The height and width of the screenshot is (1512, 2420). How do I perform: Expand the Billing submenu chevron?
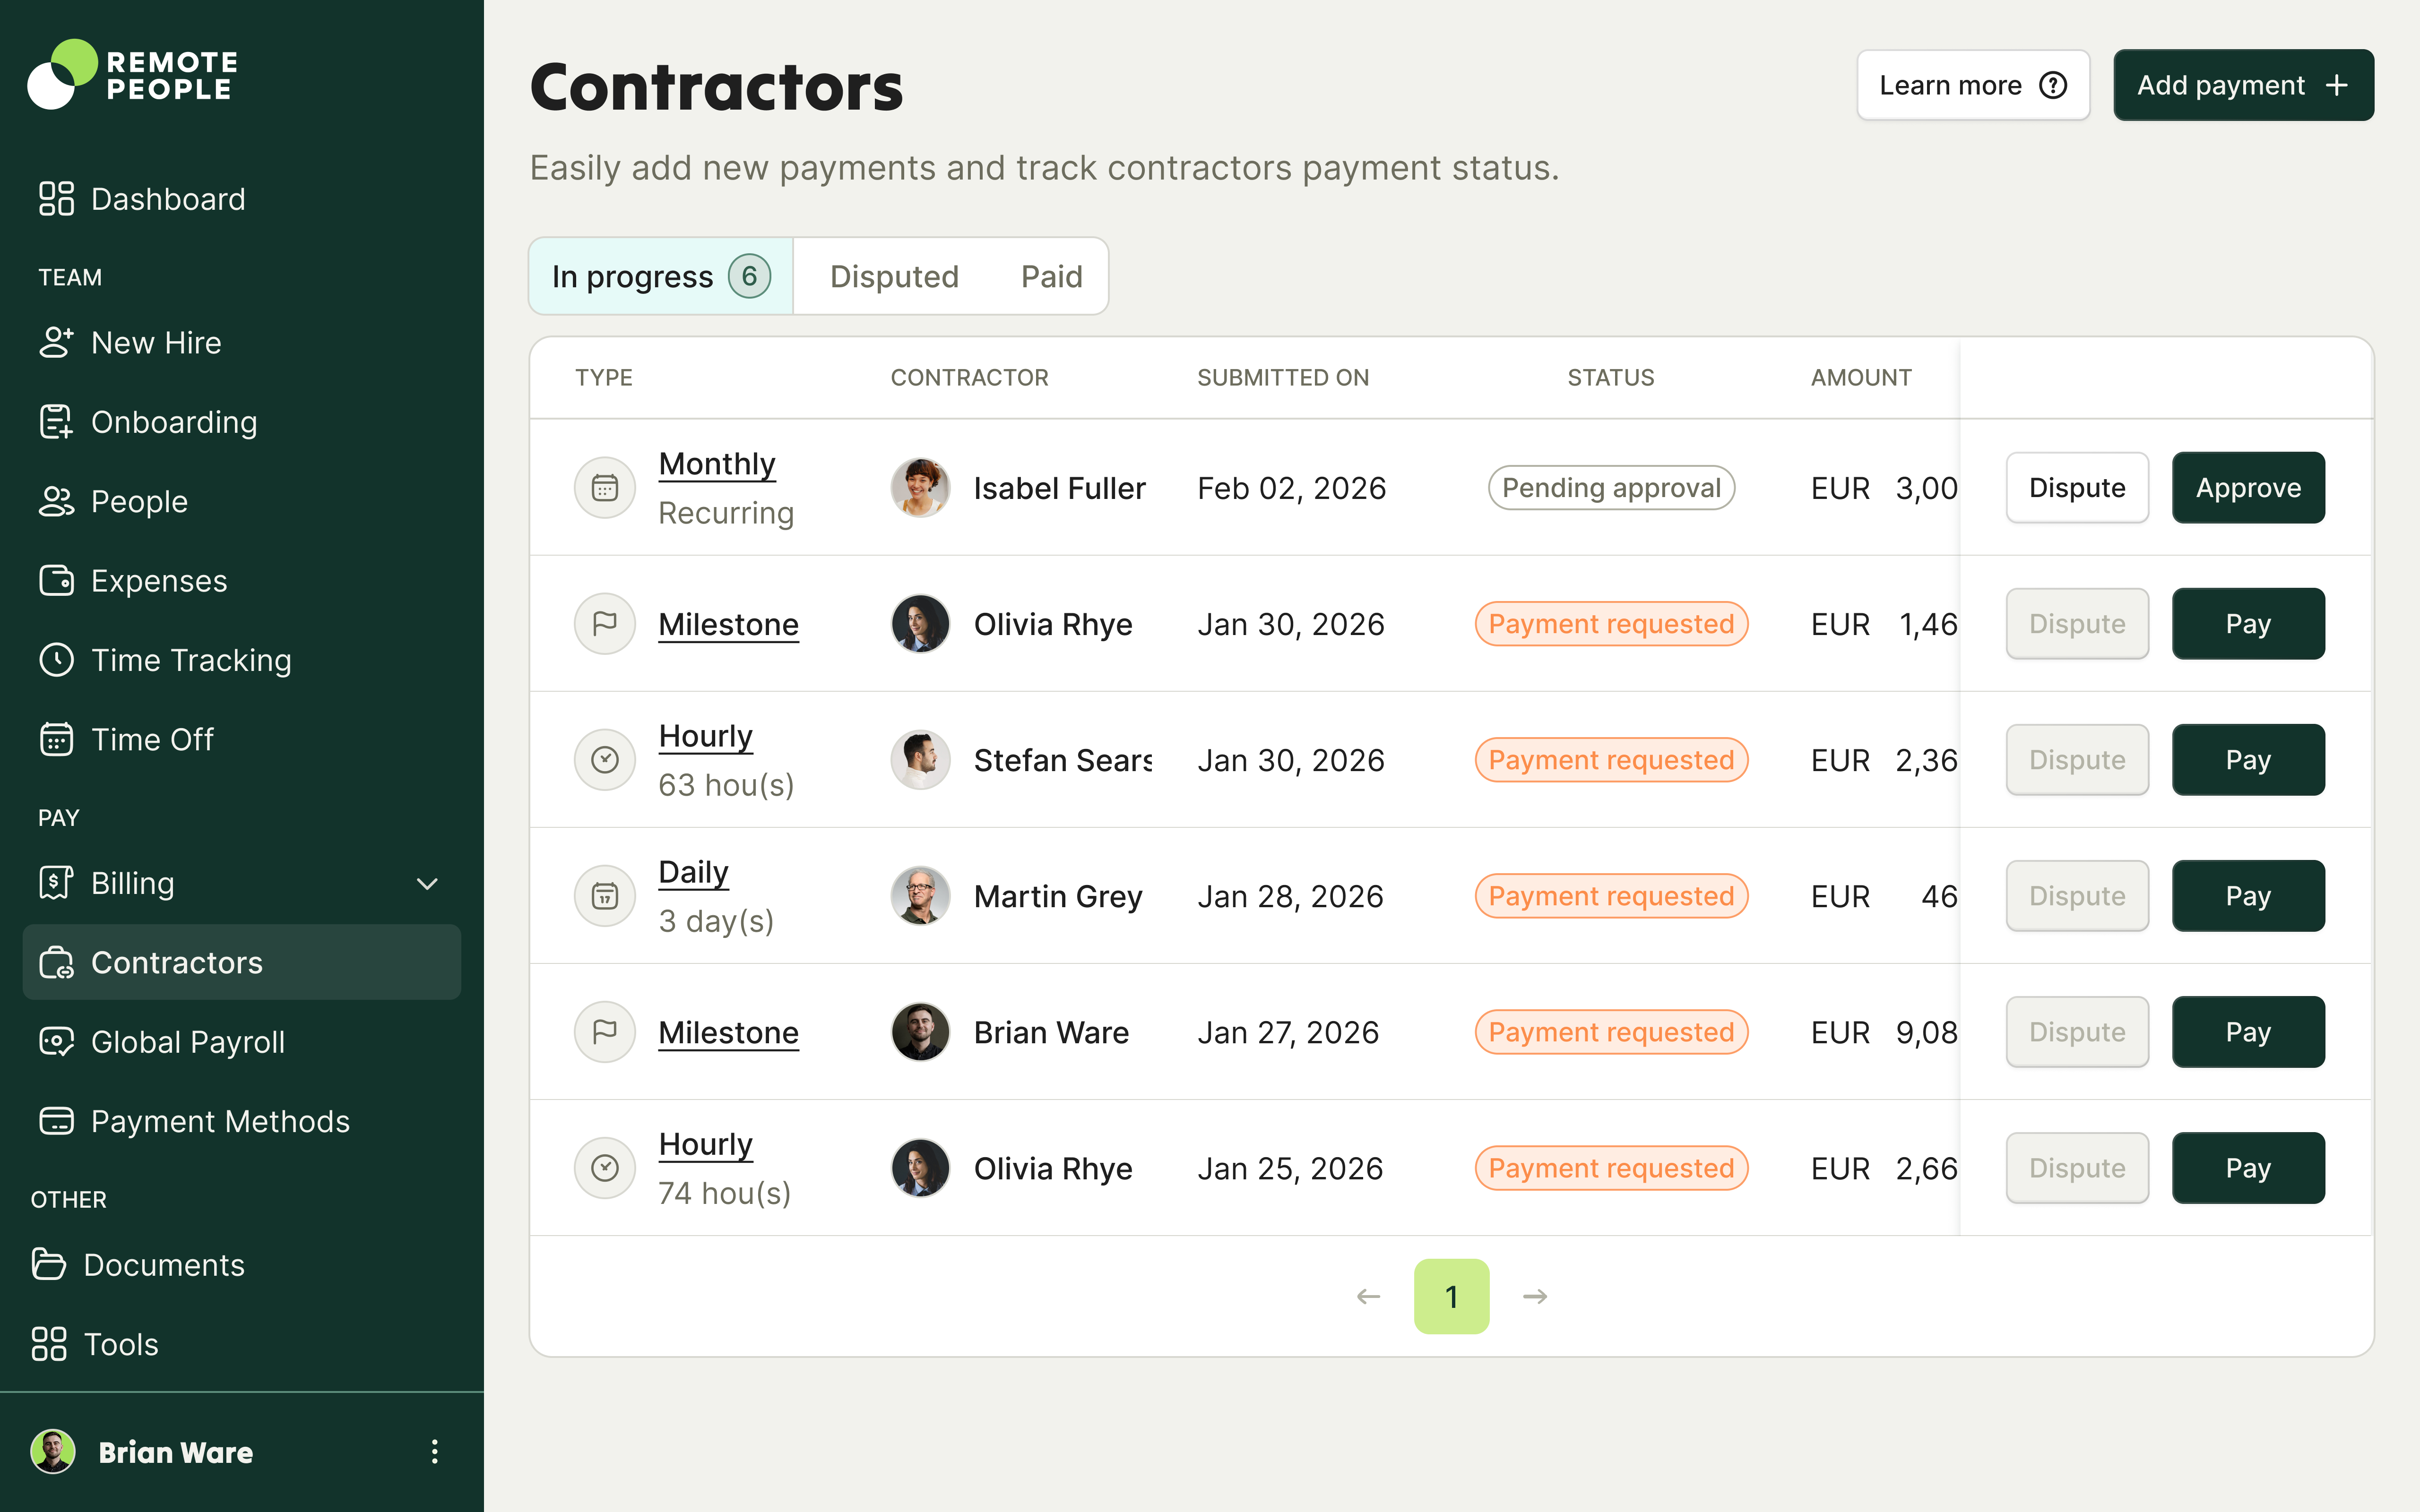pos(427,884)
